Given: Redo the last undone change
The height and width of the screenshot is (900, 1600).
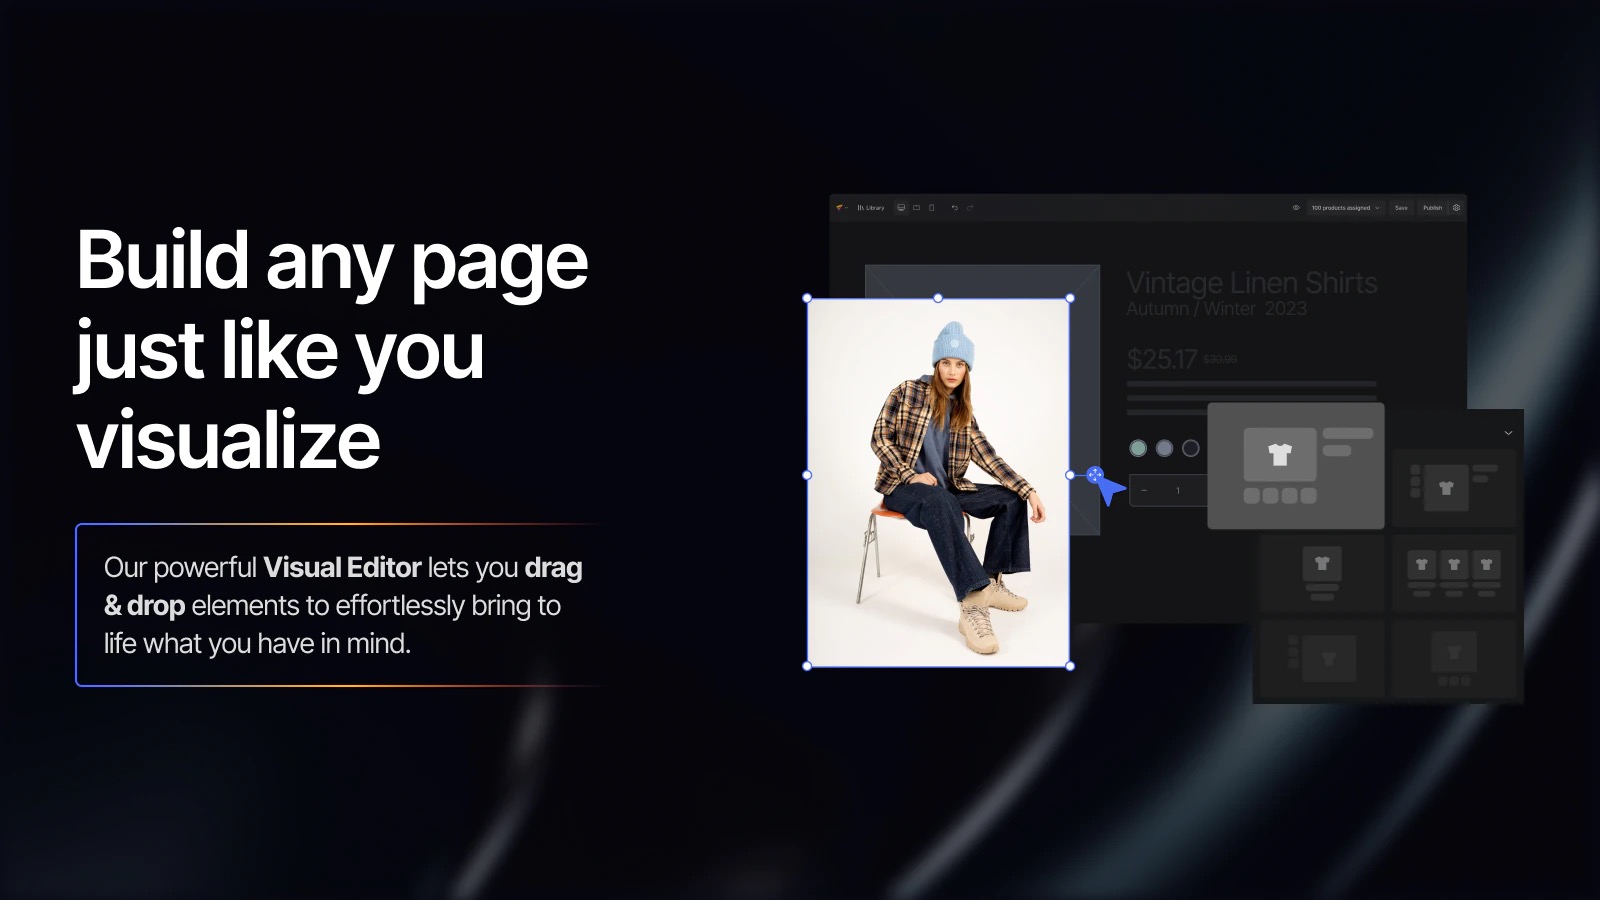Looking at the screenshot, I should (x=970, y=208).
